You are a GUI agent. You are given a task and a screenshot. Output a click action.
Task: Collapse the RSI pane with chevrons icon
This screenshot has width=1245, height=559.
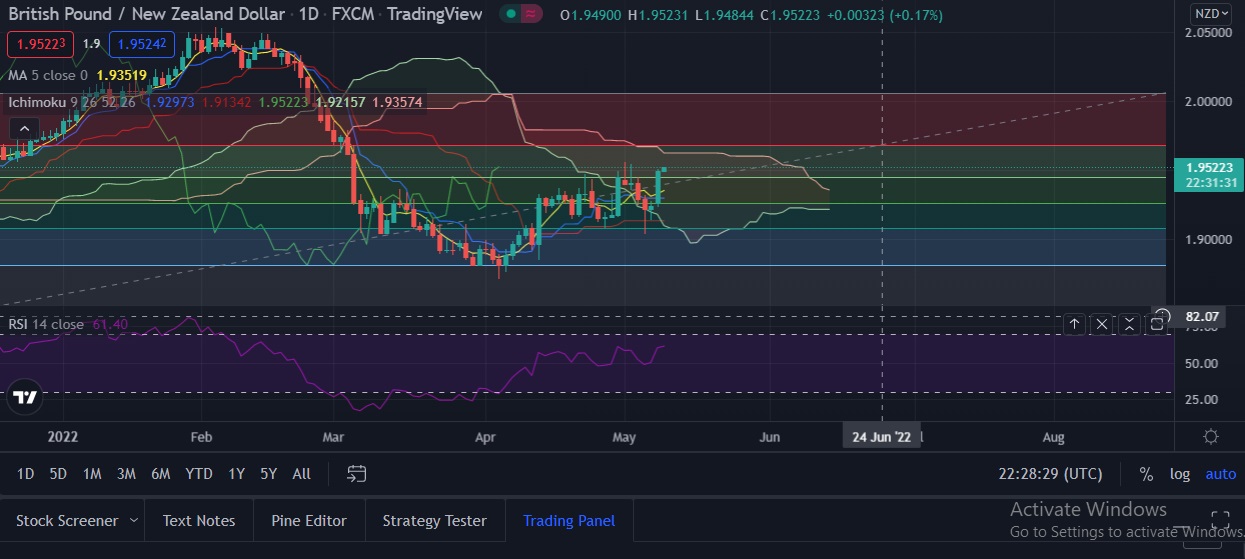pos(1130,323)
